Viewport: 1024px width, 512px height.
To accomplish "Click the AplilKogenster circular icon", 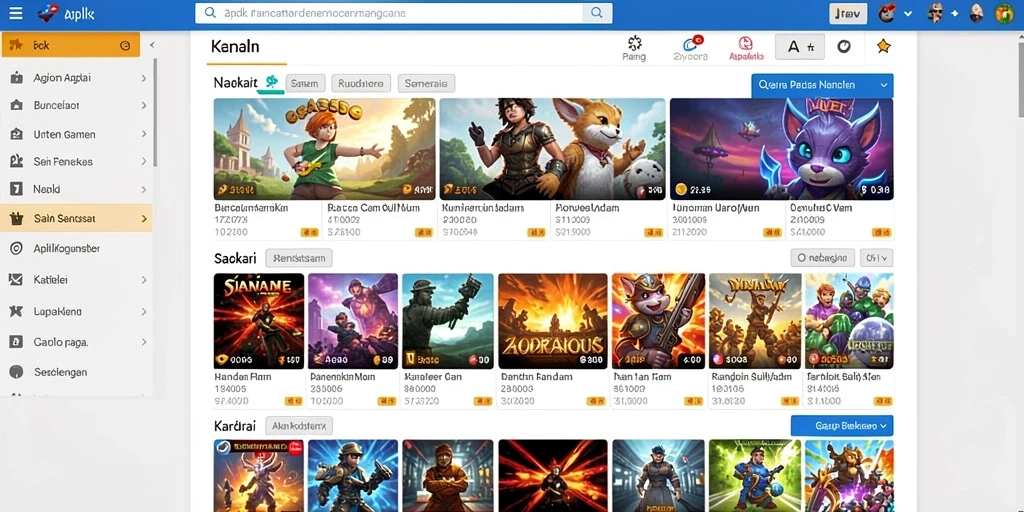I will click(16, 248).
